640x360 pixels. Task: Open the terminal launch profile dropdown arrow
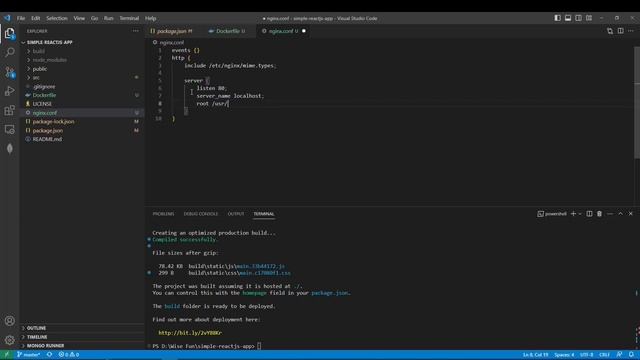[580, 213]
